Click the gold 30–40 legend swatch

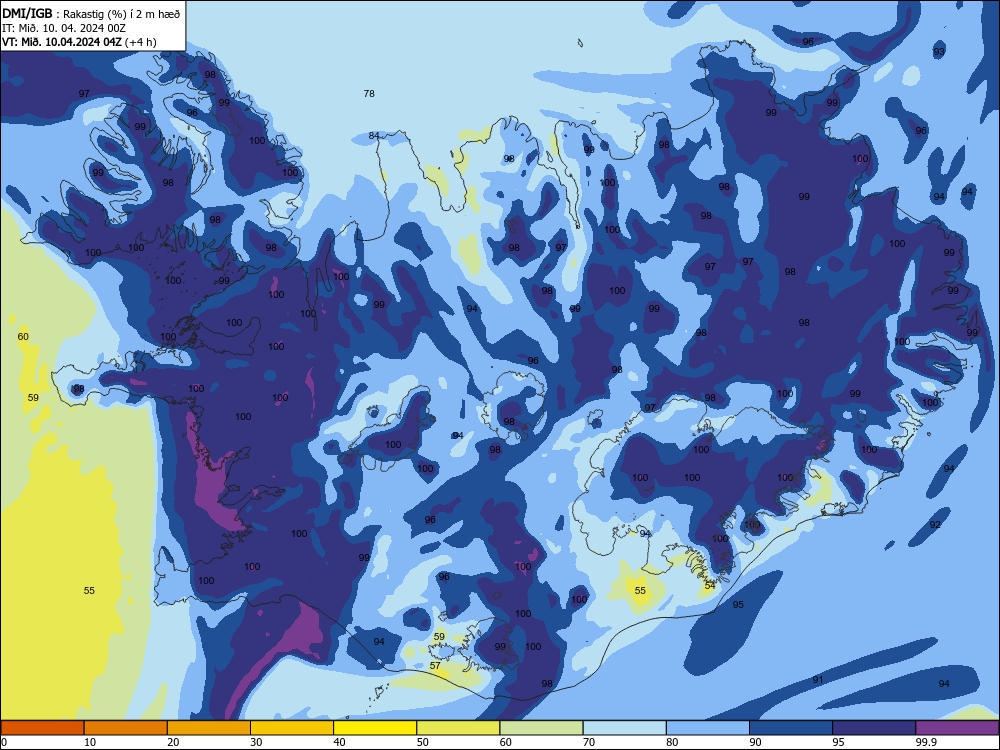(x=292, y=728)
